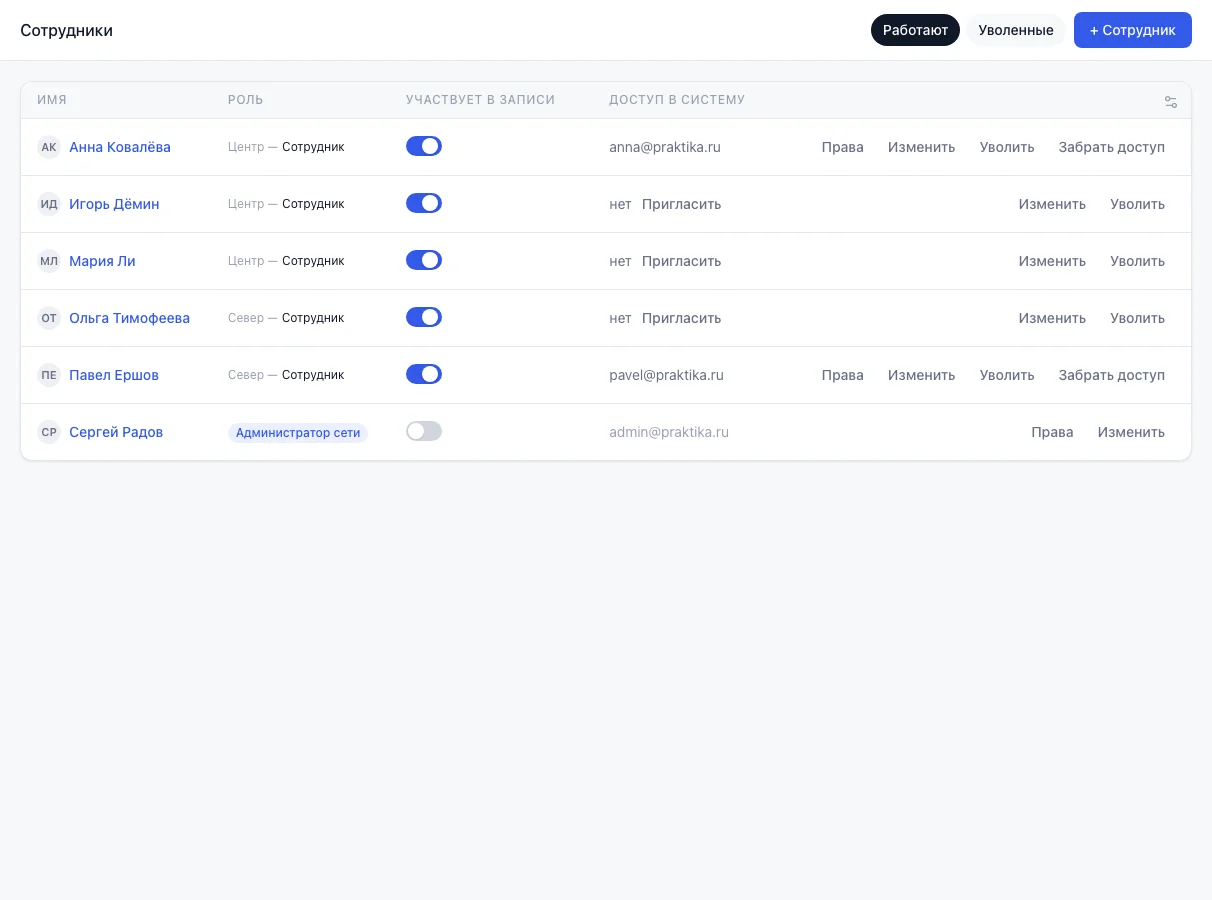Switch to the Работают tab
This screenshot has width=1212, height=900.
click(x=915, y=30)
